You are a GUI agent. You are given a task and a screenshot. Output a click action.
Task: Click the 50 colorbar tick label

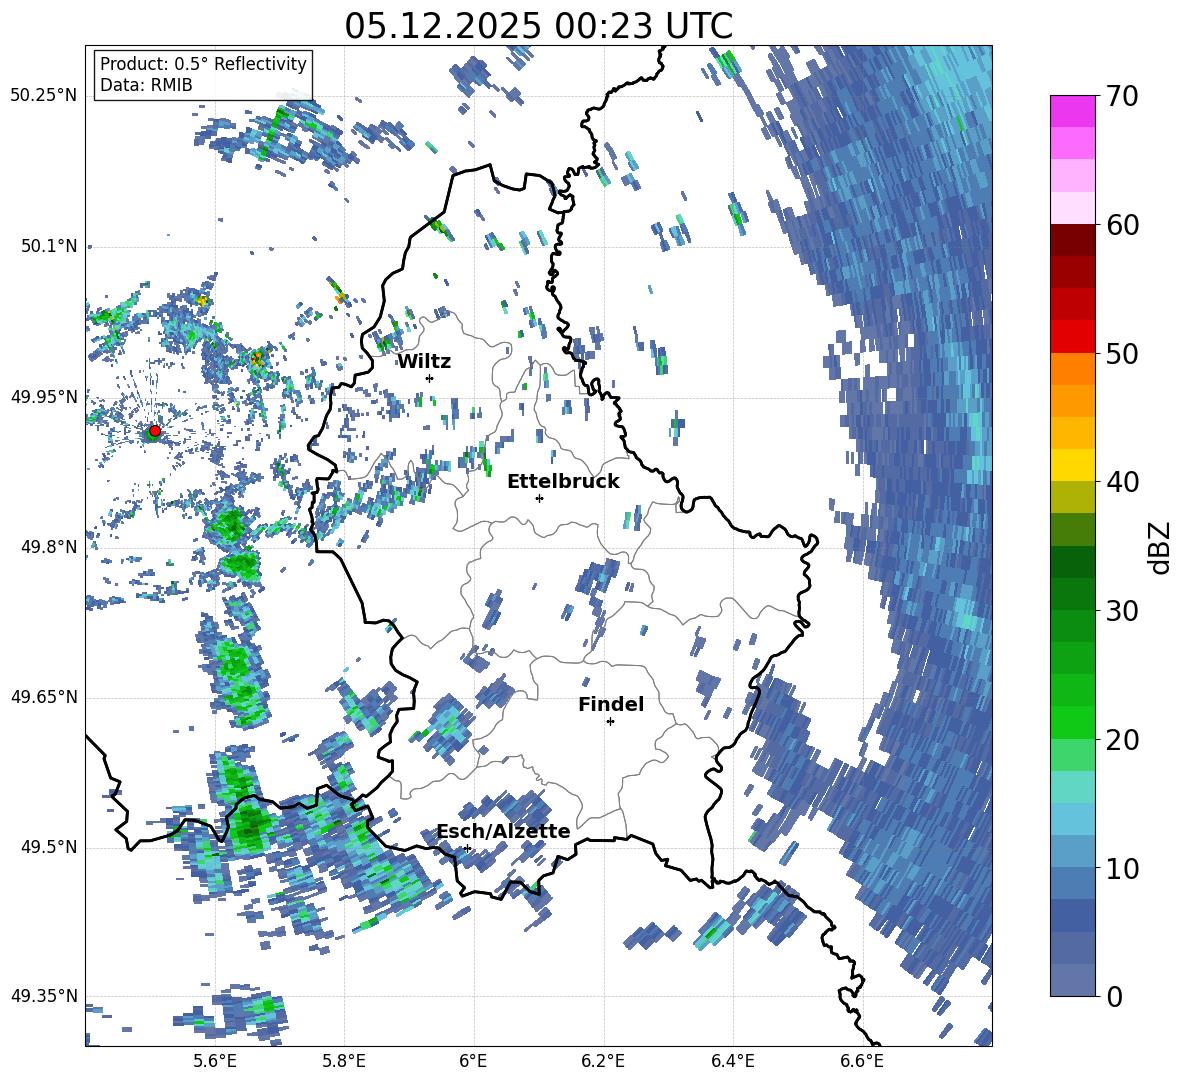click(1122, 354)
